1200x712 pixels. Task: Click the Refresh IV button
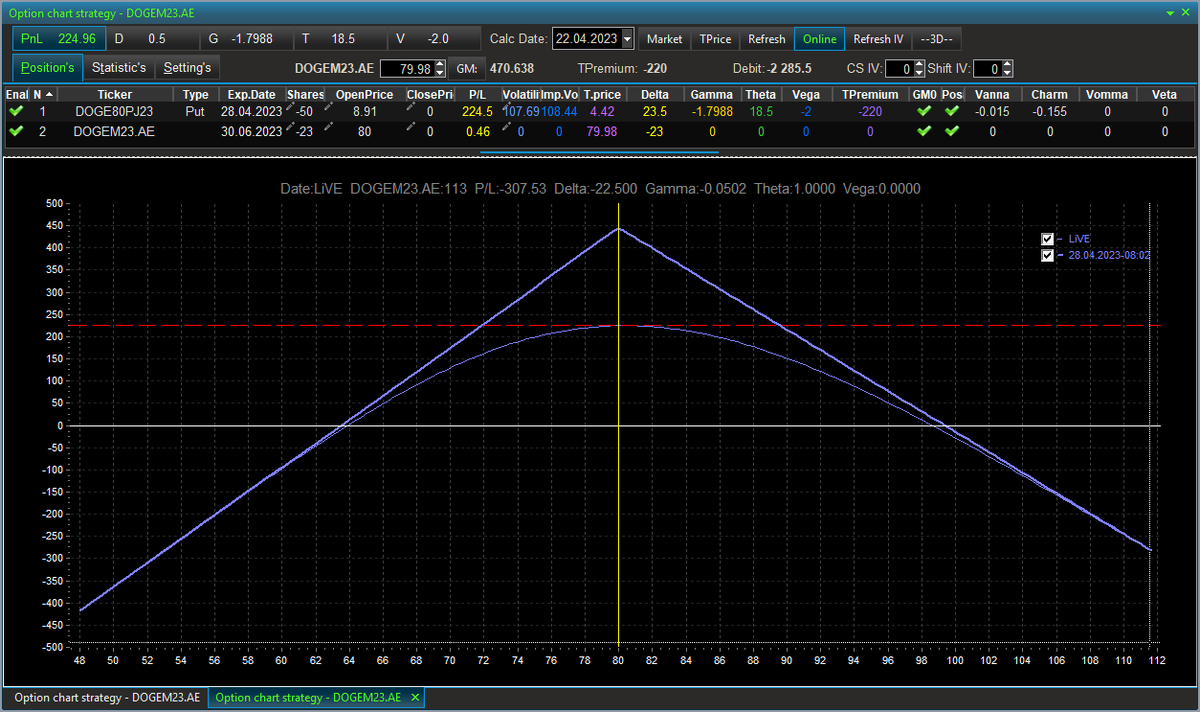click(x=878, y=39)
